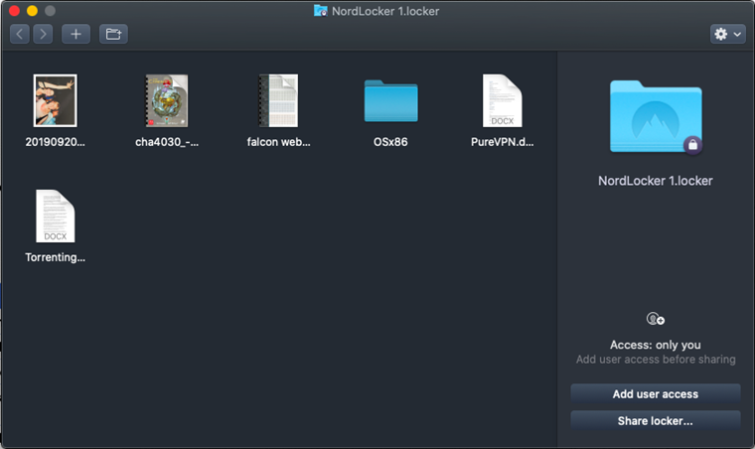Click the 'cha4030_-...' file name
Image resolution: width=755 pixels, height=449 pixels.
(x=167, y=142)
